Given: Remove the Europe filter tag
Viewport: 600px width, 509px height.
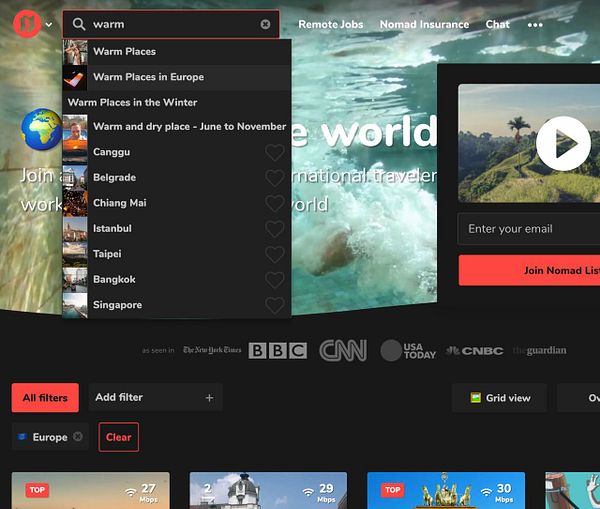Looking at the screenshot, I should coord(78,437).
